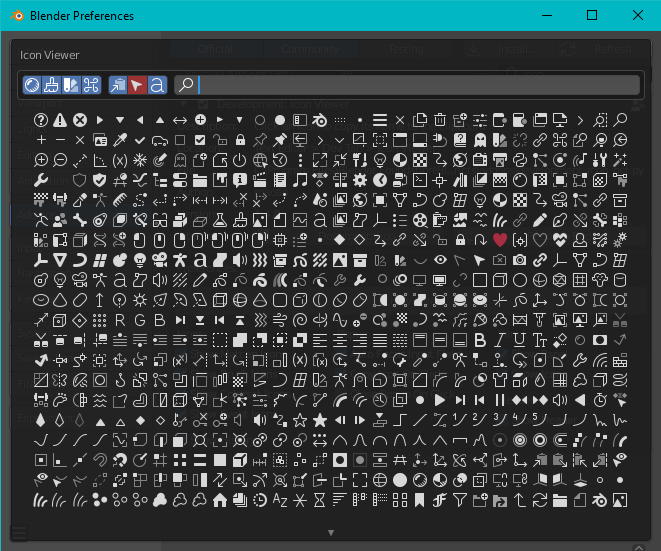661x551 pixels.
Task: Expand the popup with the bottom down arrow
Action: [331, 533]
